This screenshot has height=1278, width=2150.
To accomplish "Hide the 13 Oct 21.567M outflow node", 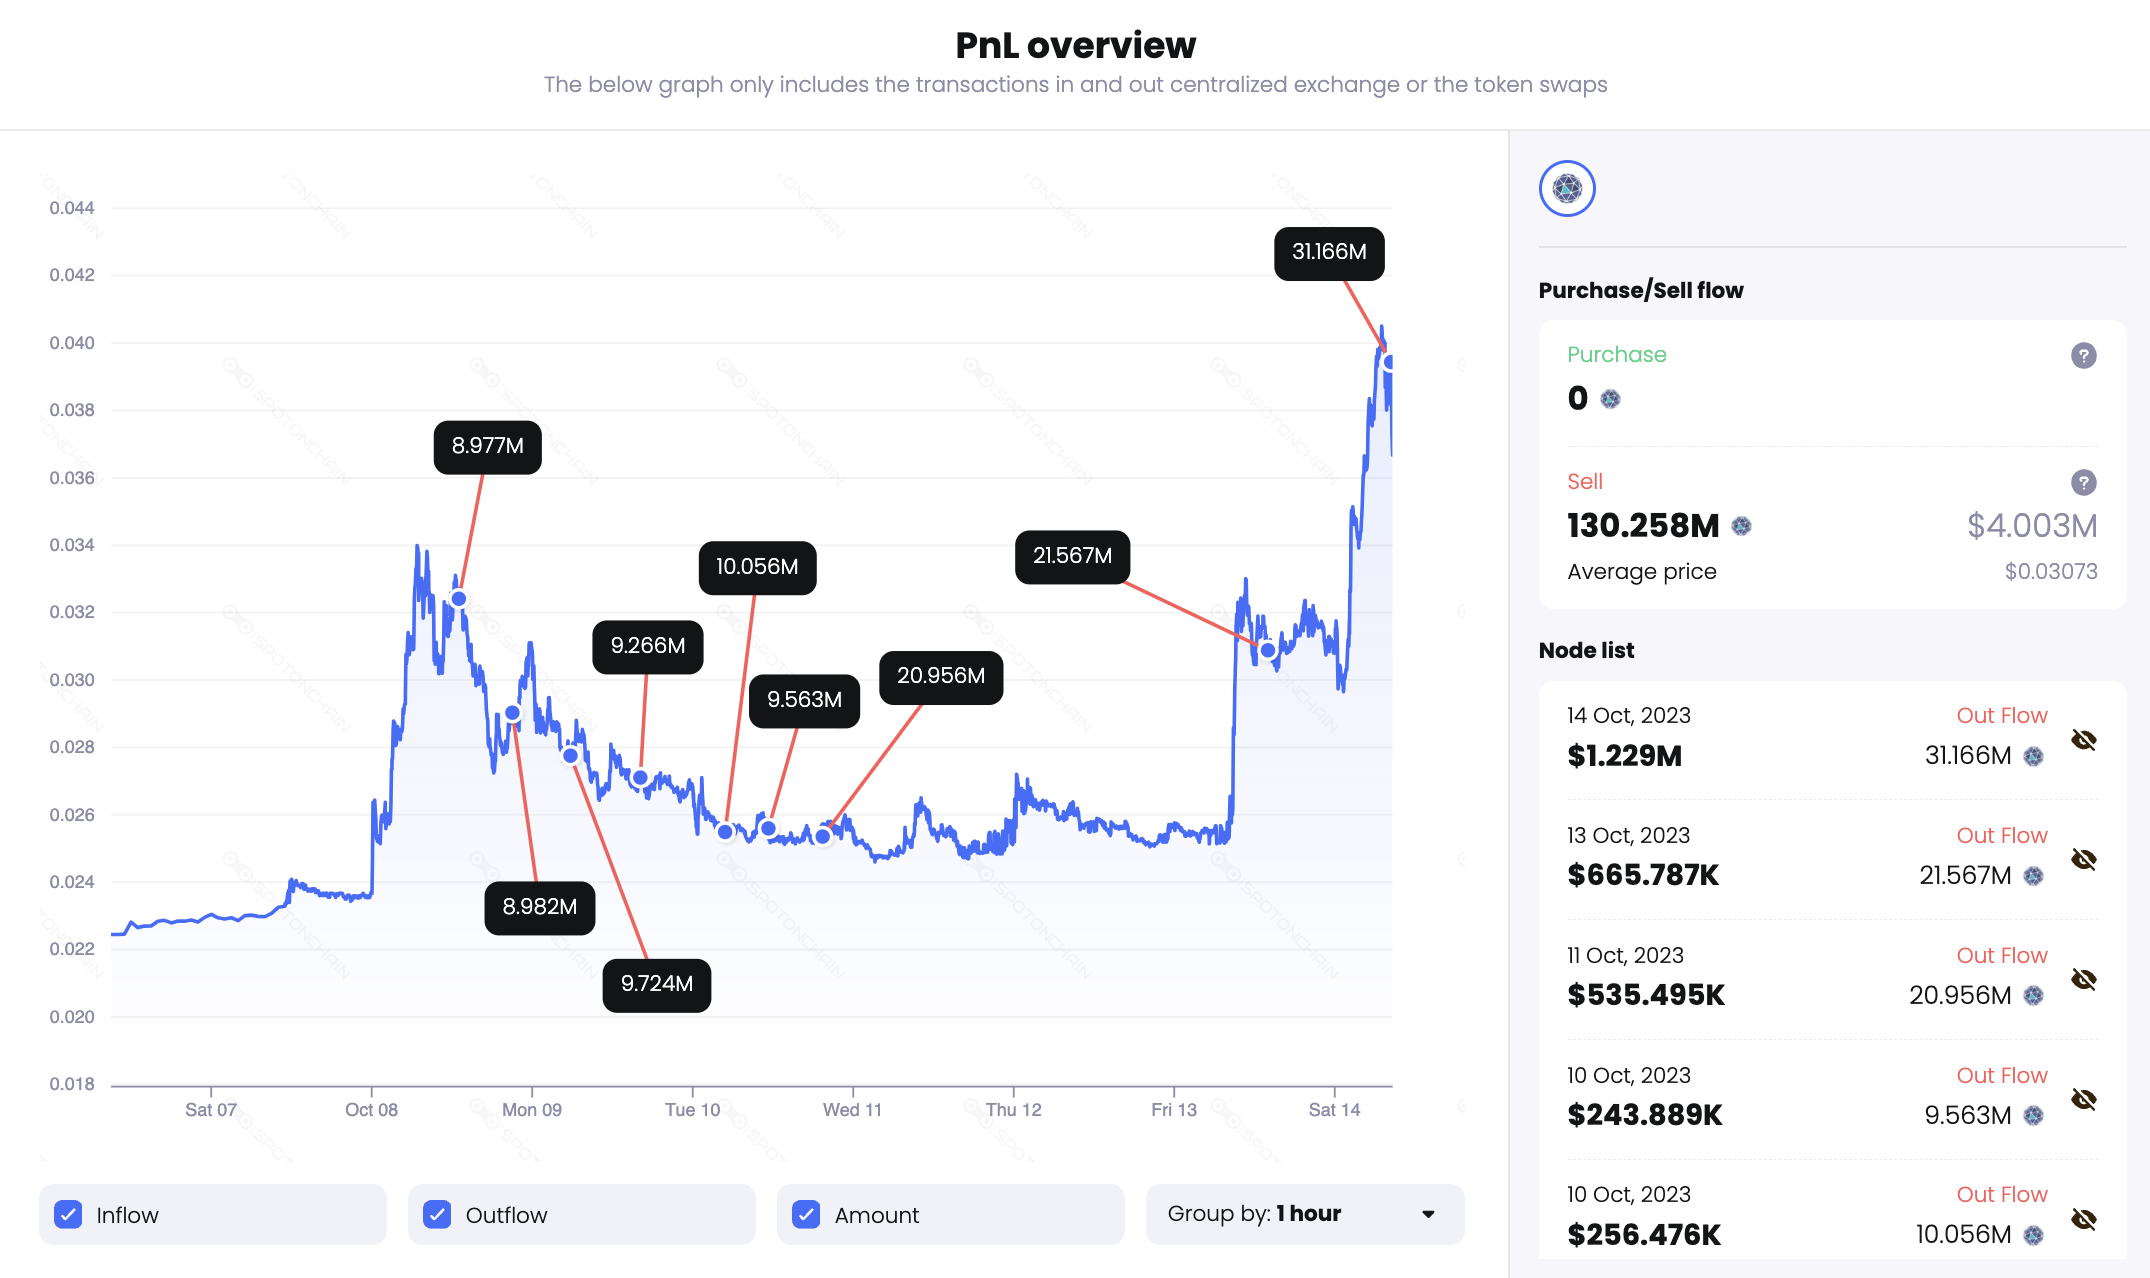I will click(2083, 860).
